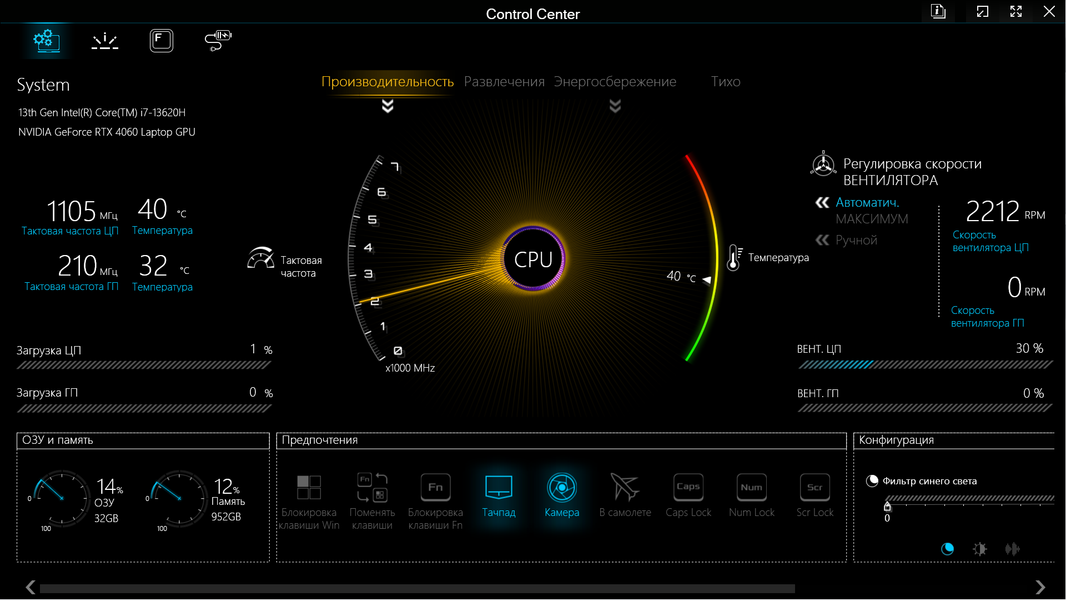Click the В самолете airplane mode icon
The image size is (1066, 600).
coord(625,487)
